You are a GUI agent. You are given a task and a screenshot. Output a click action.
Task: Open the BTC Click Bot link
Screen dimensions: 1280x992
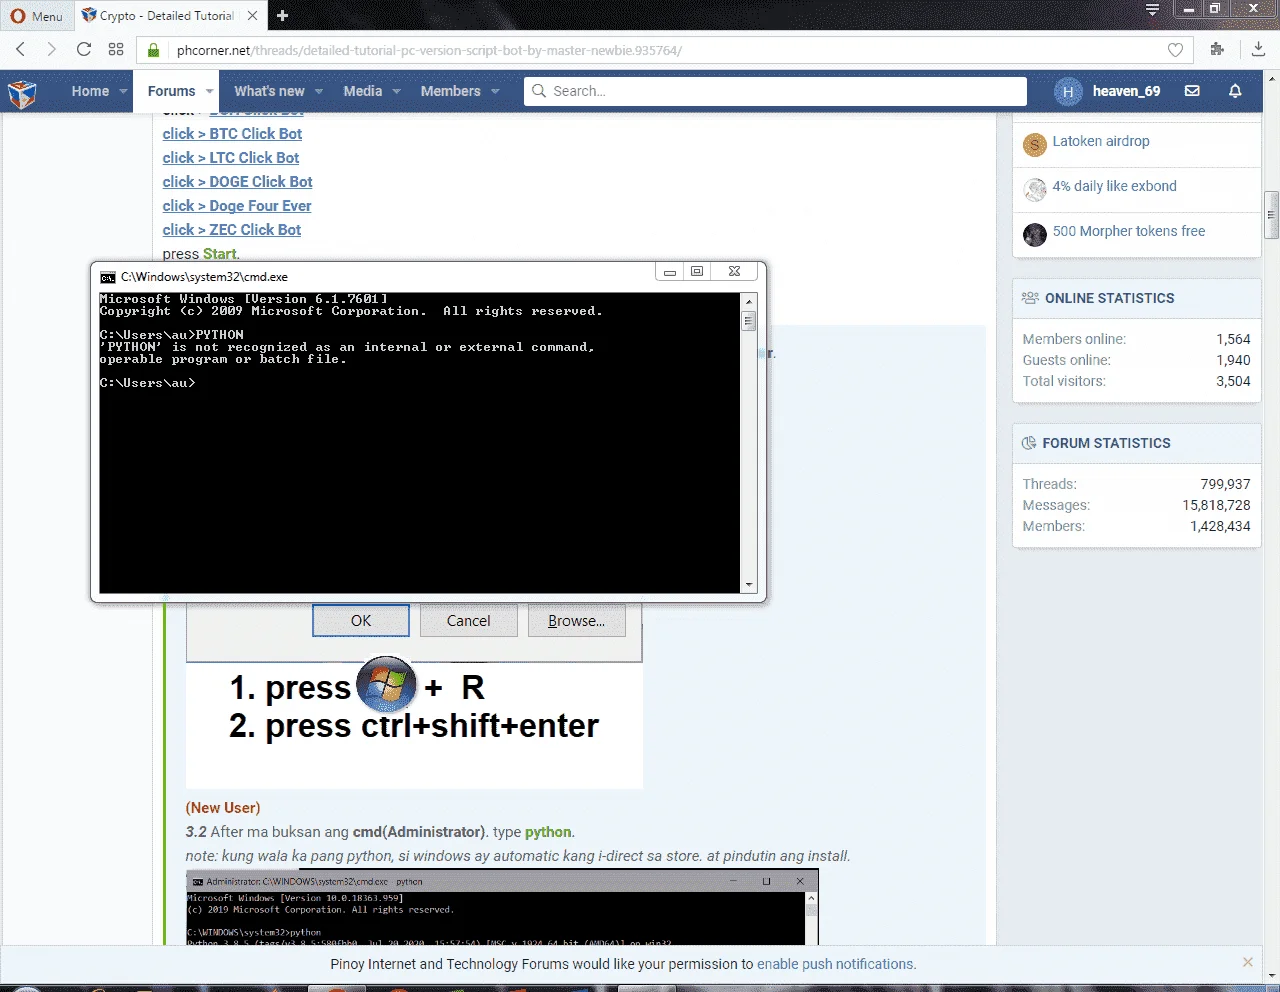(232, 134)
